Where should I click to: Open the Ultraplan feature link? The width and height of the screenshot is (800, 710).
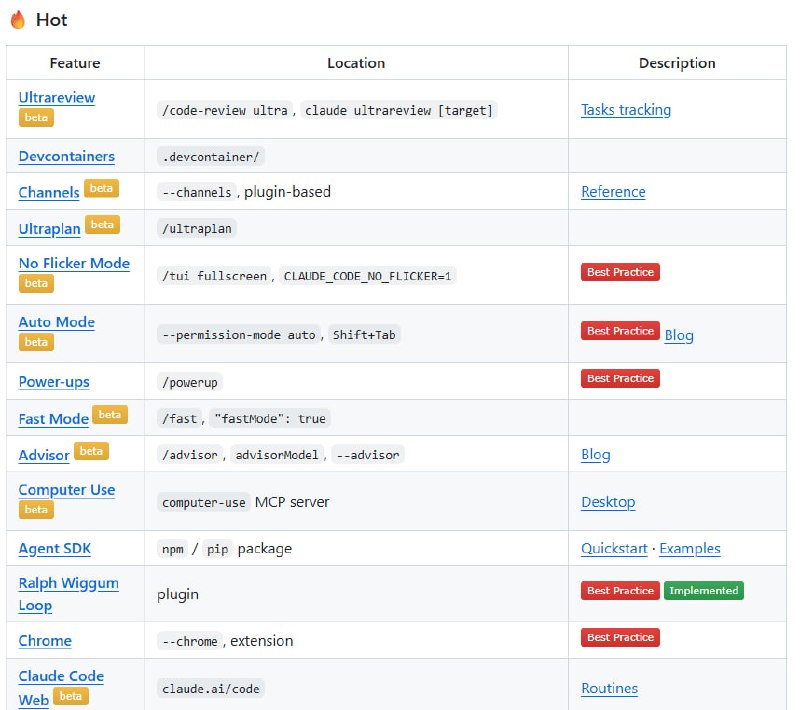click(x=49, y=229)
